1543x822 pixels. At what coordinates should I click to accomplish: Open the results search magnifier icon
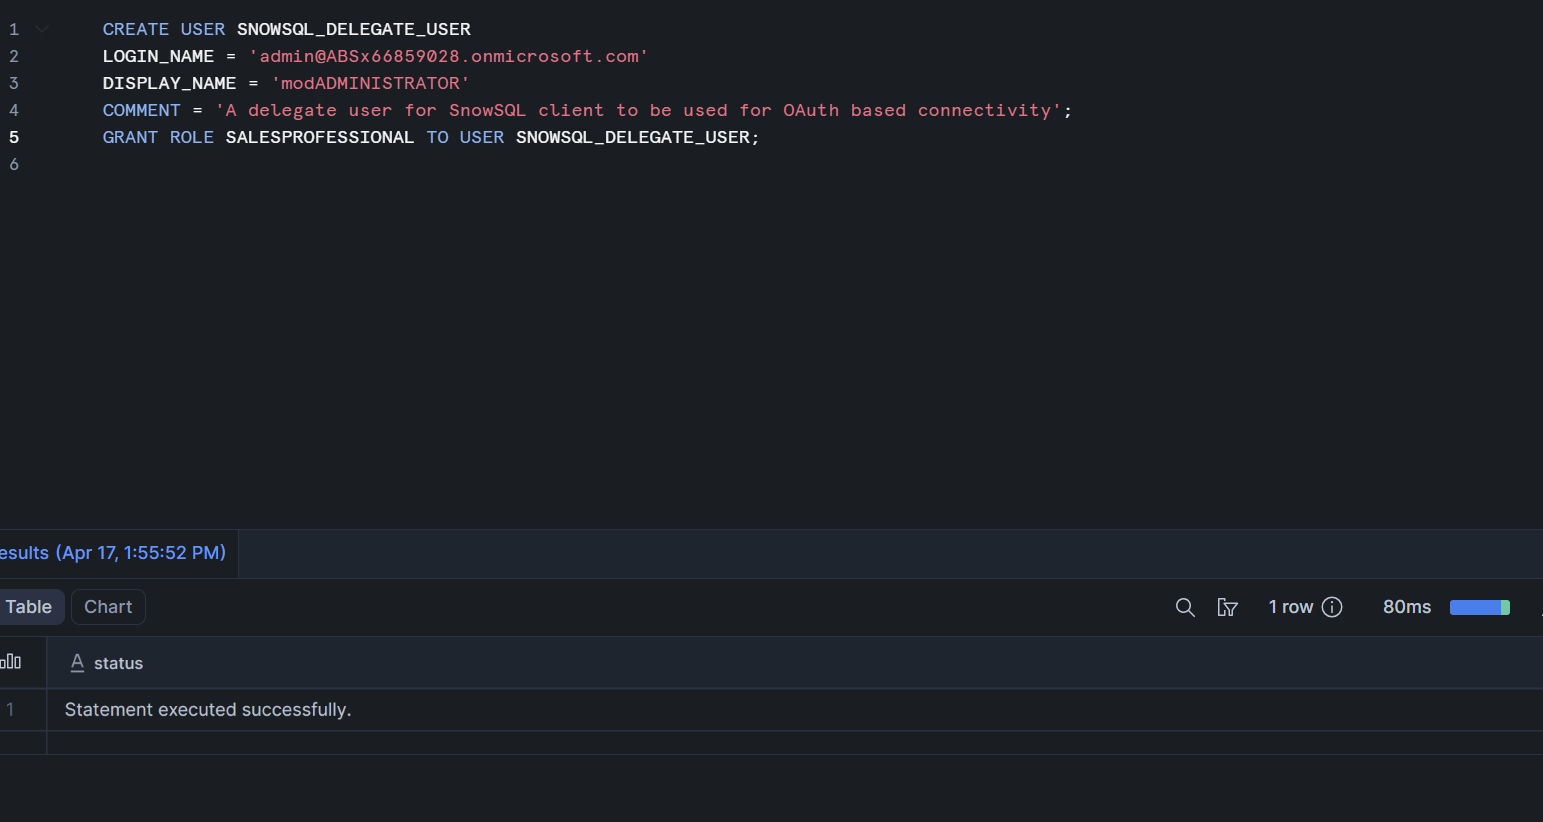[x=1185, y=607]
